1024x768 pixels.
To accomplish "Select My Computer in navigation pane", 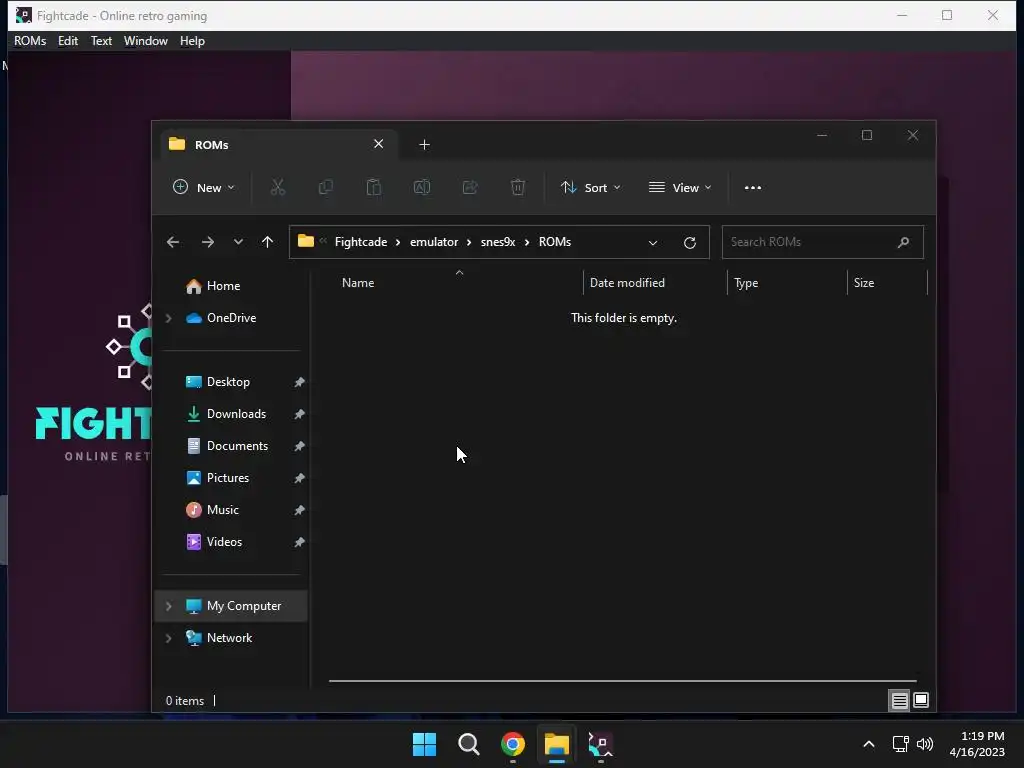I will (244, 606).
